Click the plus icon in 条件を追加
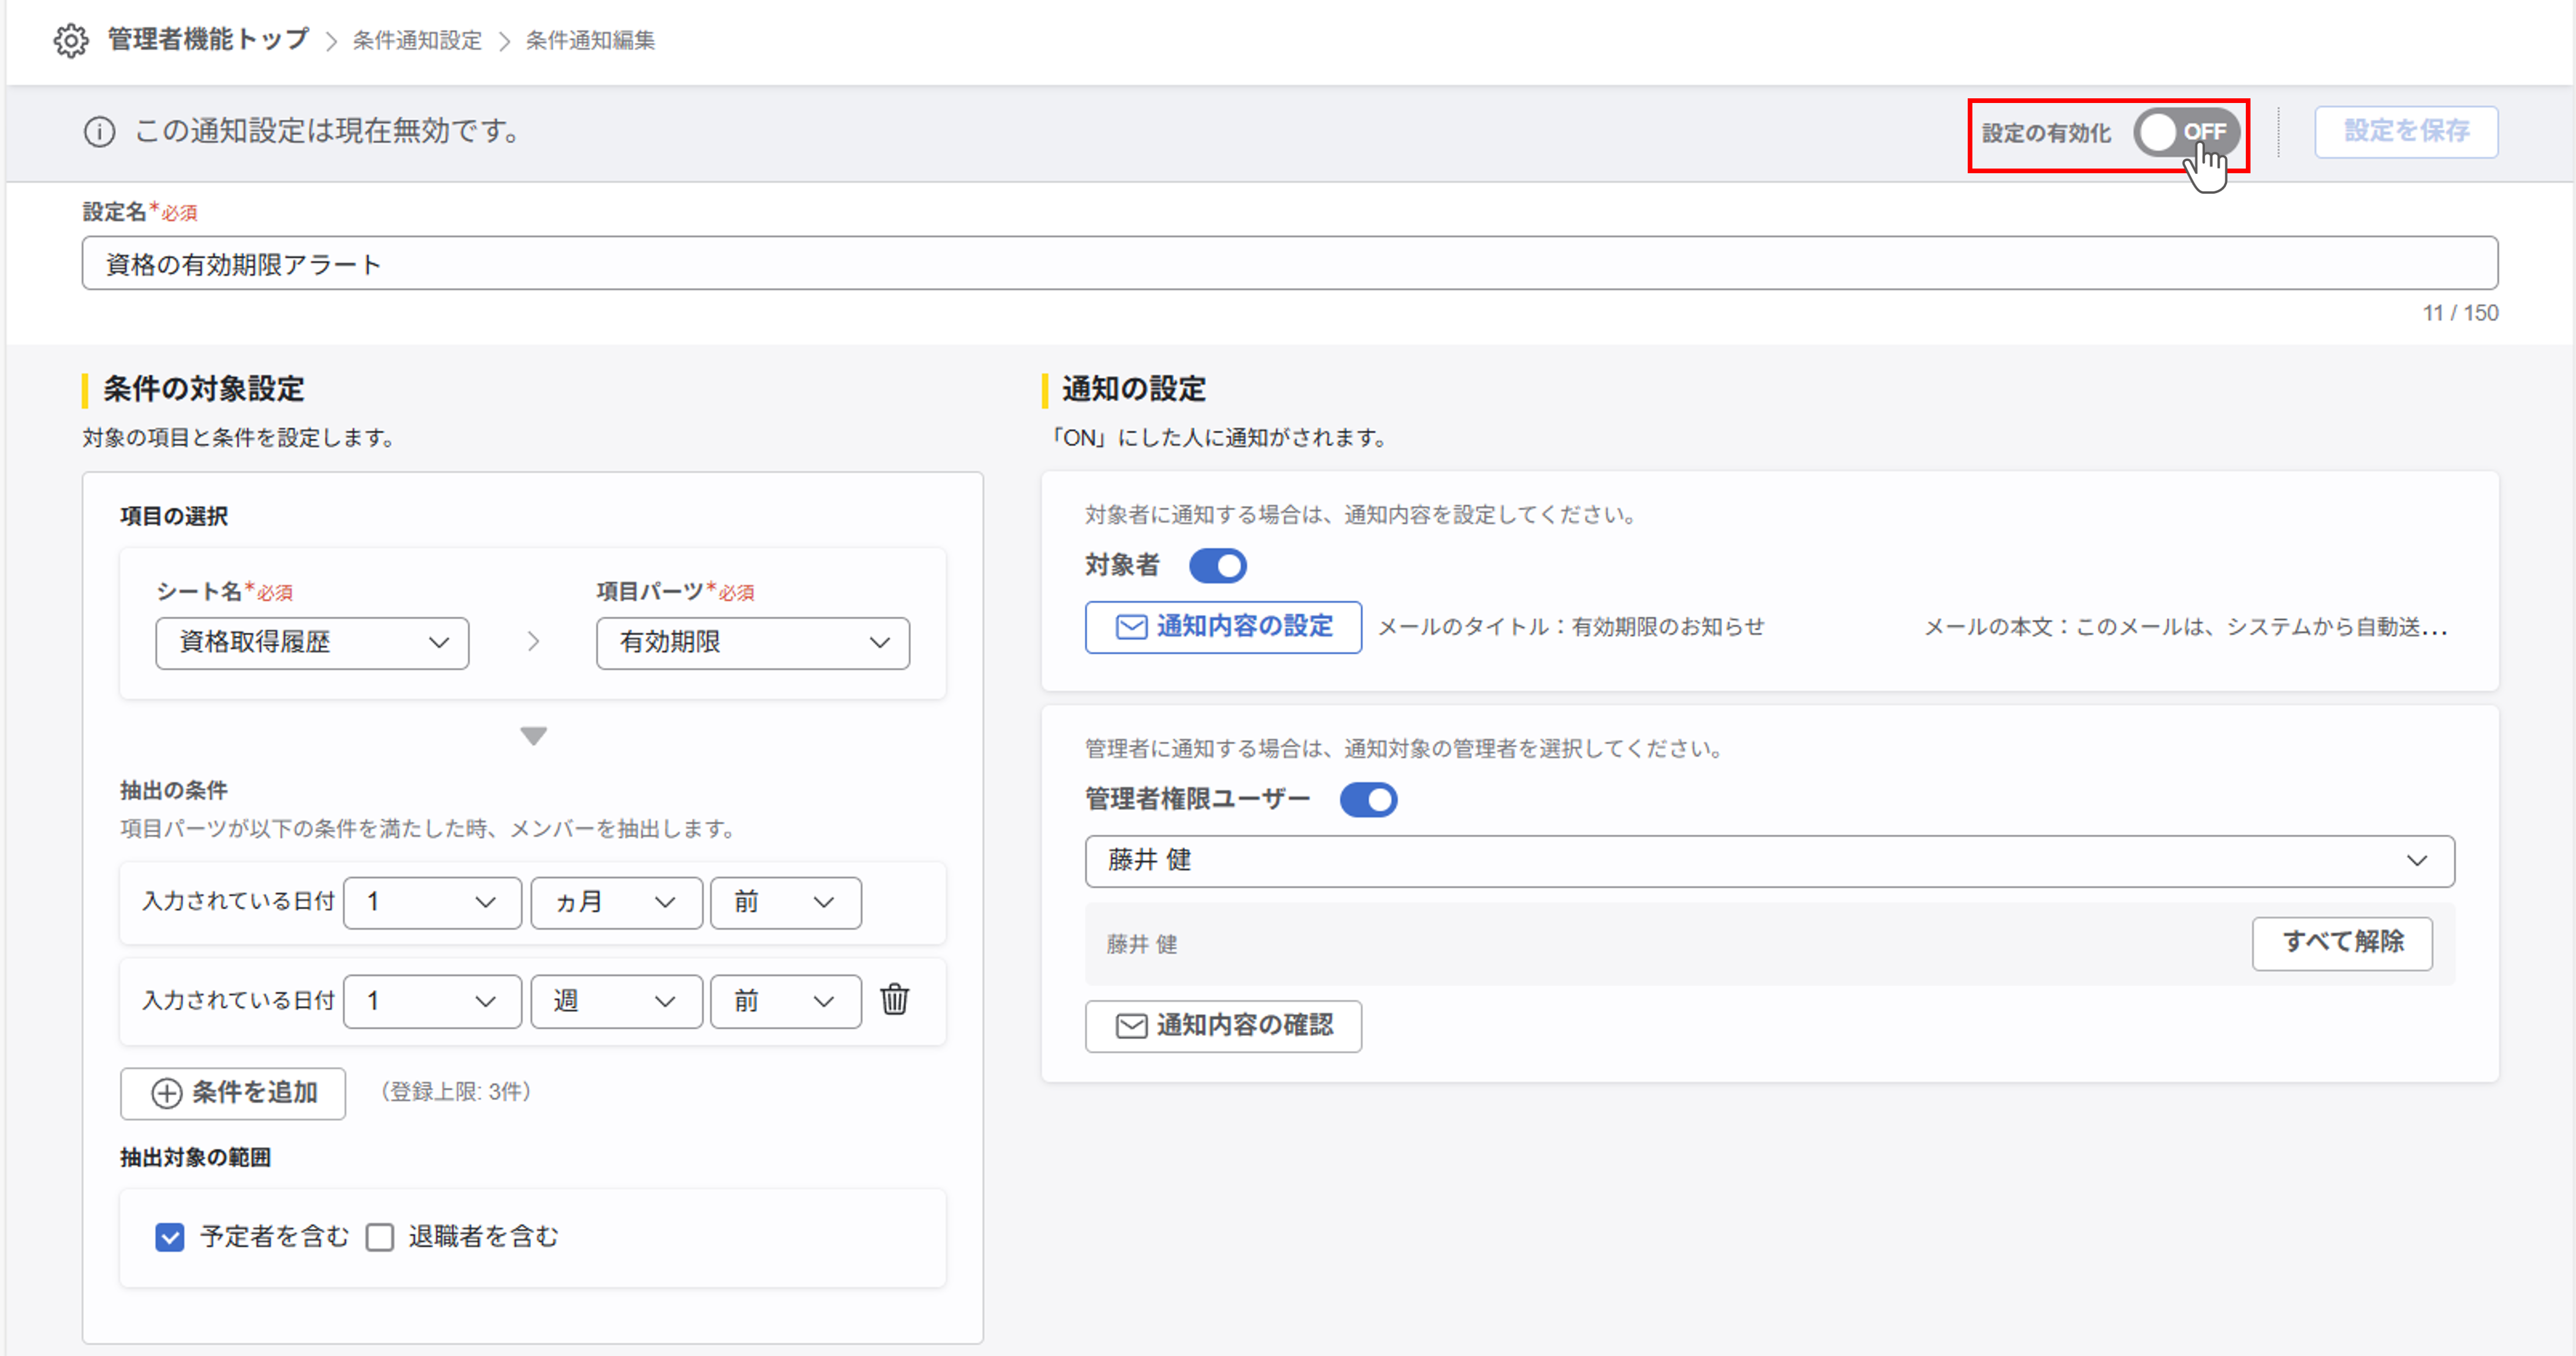The height and width of the screenshot is (1356, 2576). pyautogui.click(x=166, y=1093)
